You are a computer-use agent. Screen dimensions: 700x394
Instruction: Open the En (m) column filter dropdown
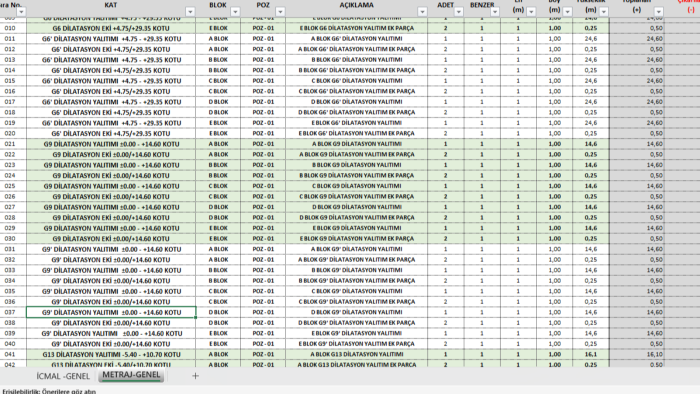531,12
